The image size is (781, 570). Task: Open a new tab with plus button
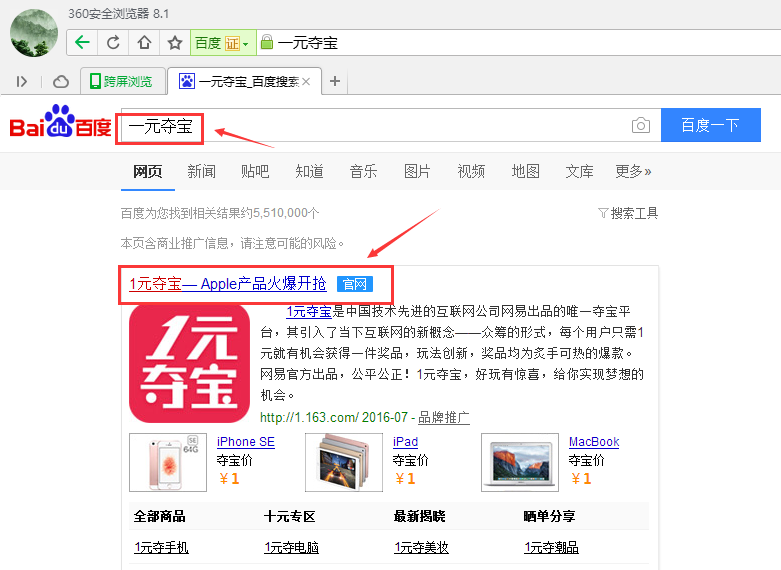(x=335, y=81)
